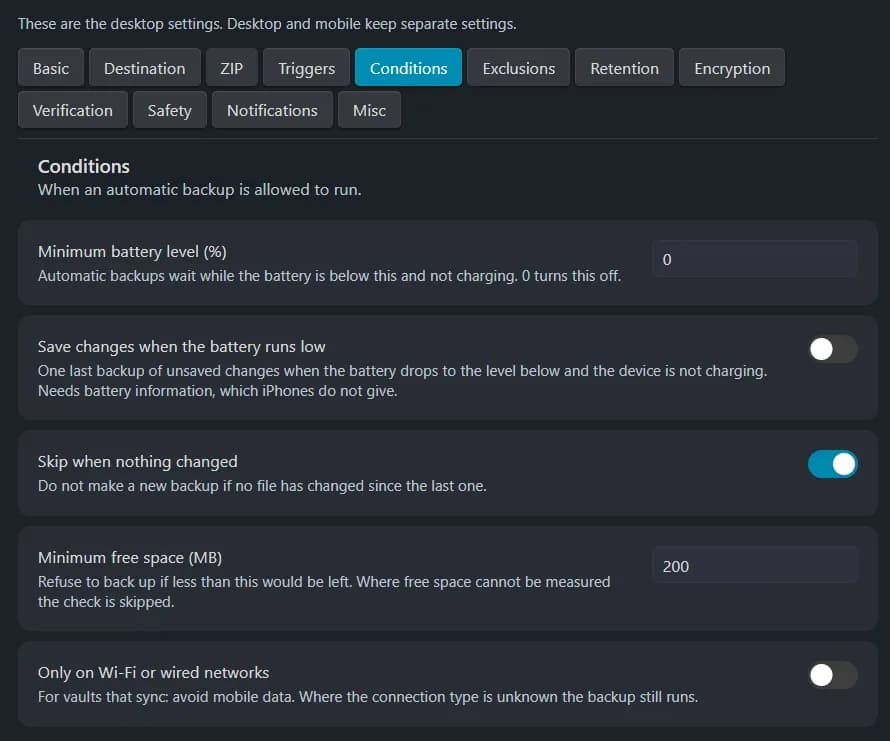The width and height of the screenshot is (890, 741).
Task: Click the 'Only on Wi-Fi or wired networks' label
Action: pos(153,673)
